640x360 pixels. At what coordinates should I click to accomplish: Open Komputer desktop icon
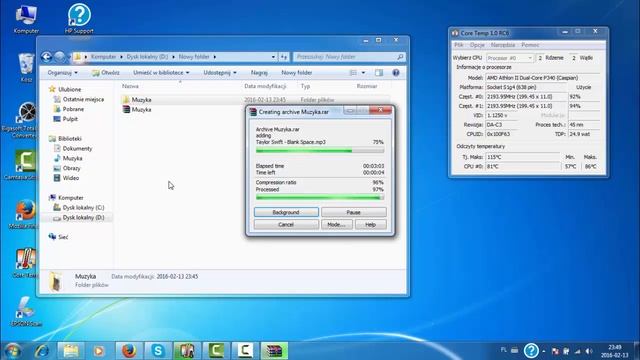(26, 19)
